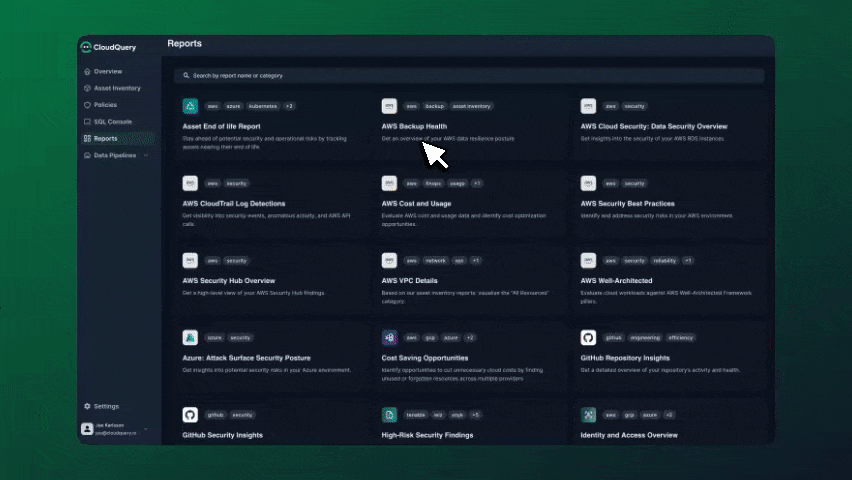Click the CloudQuery logo icon

[86, 47]
